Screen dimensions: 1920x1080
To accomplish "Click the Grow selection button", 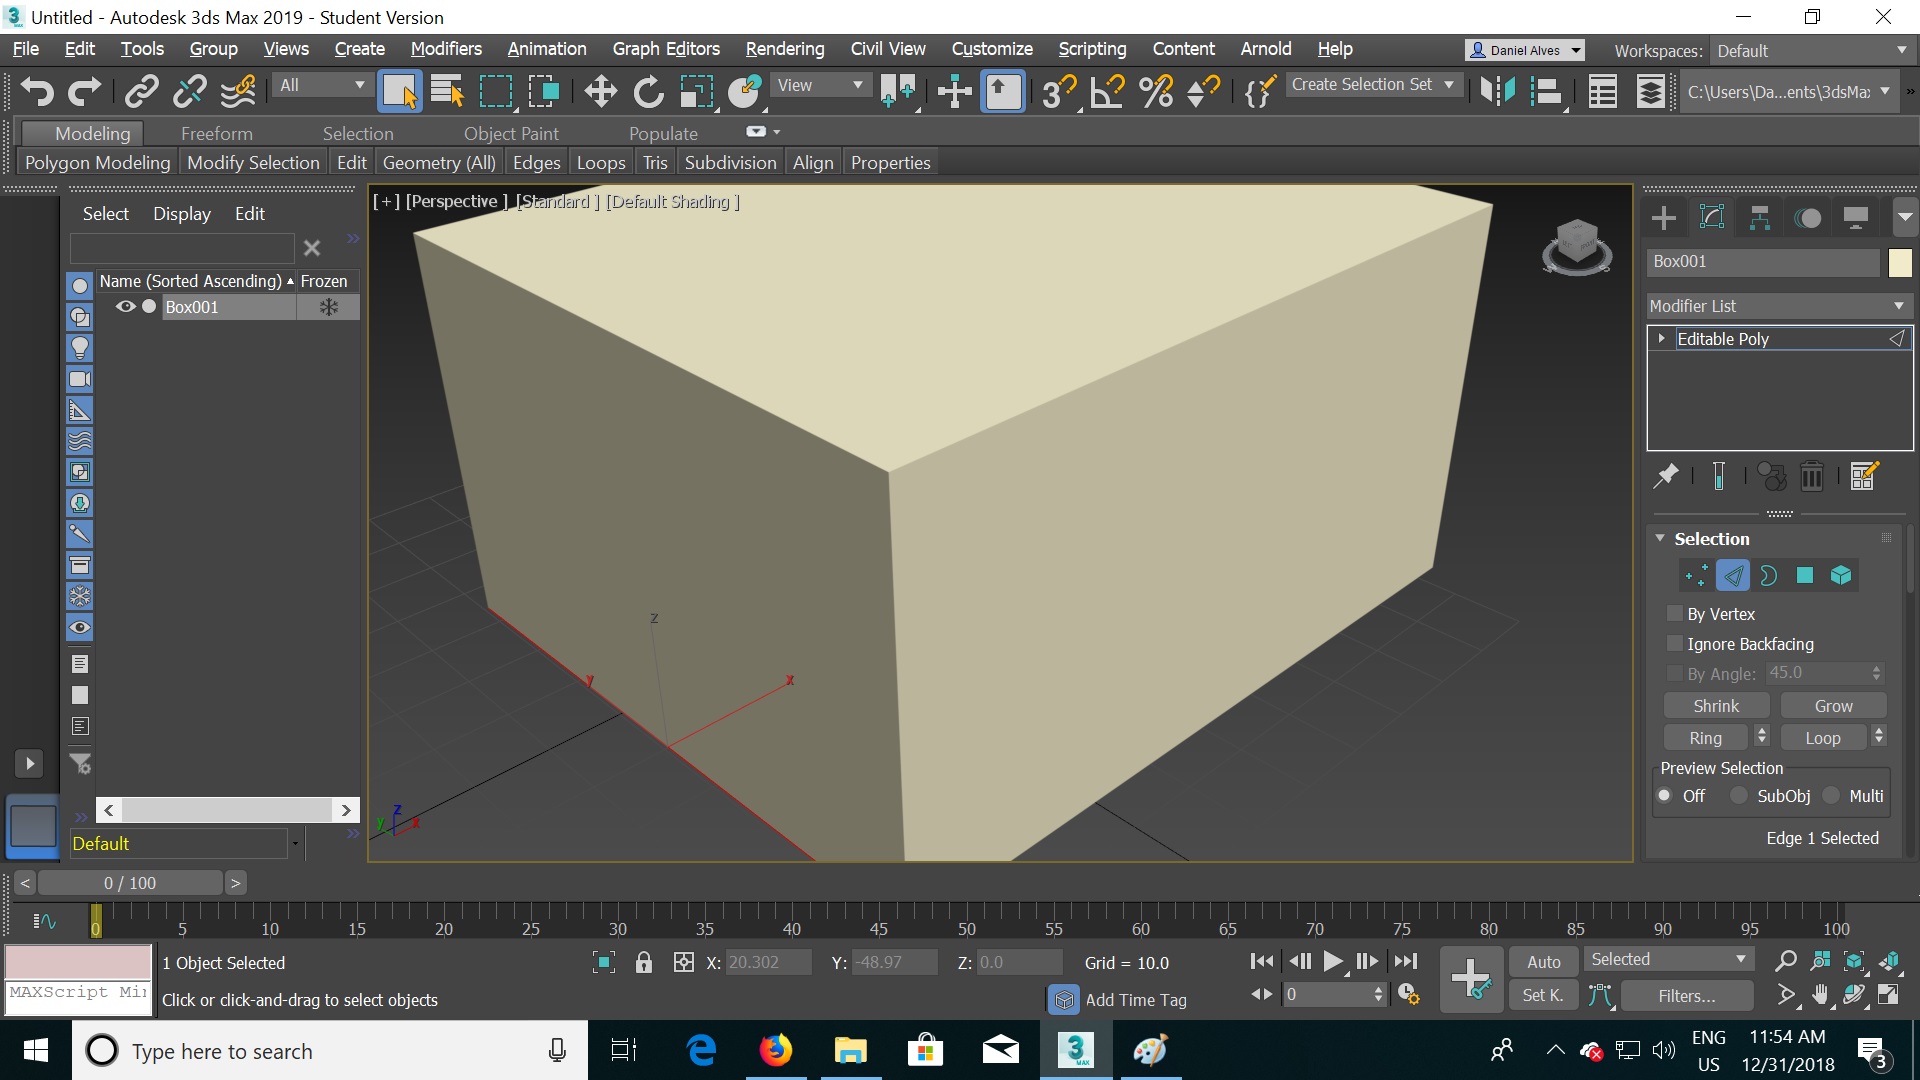I will tap(1833, 705).
